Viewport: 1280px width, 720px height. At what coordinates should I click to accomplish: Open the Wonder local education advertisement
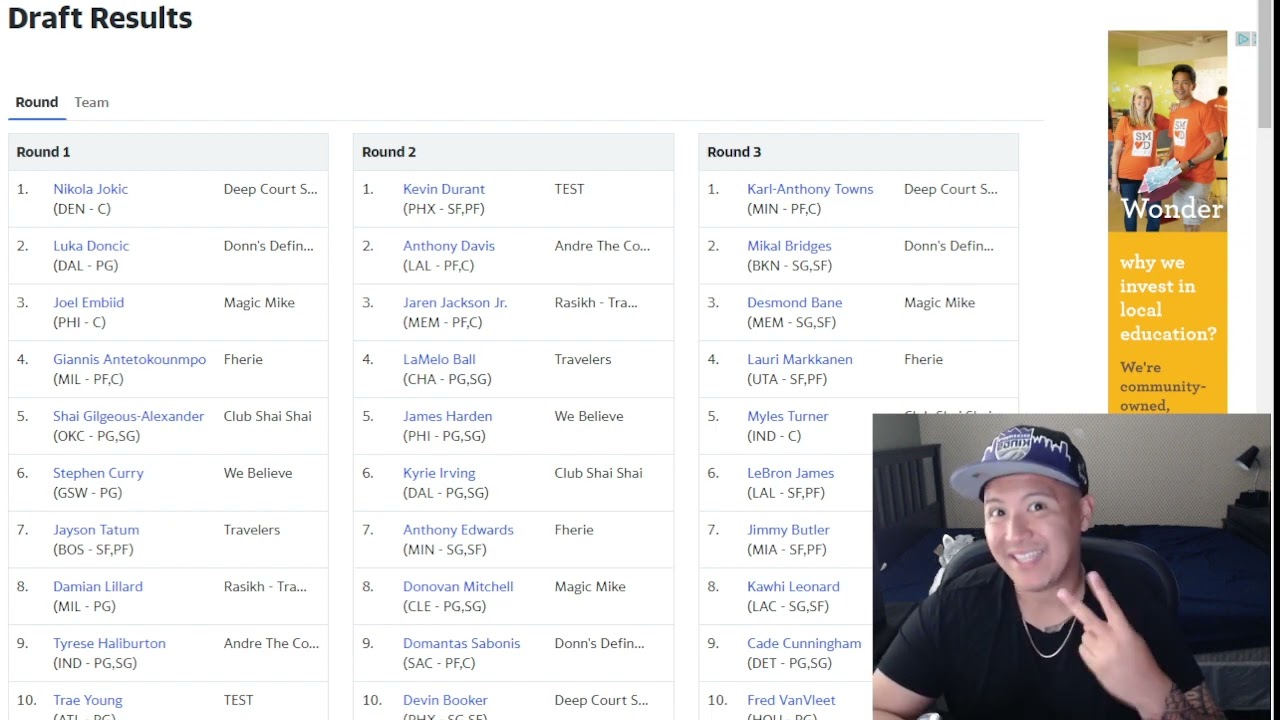point(1167,222)
